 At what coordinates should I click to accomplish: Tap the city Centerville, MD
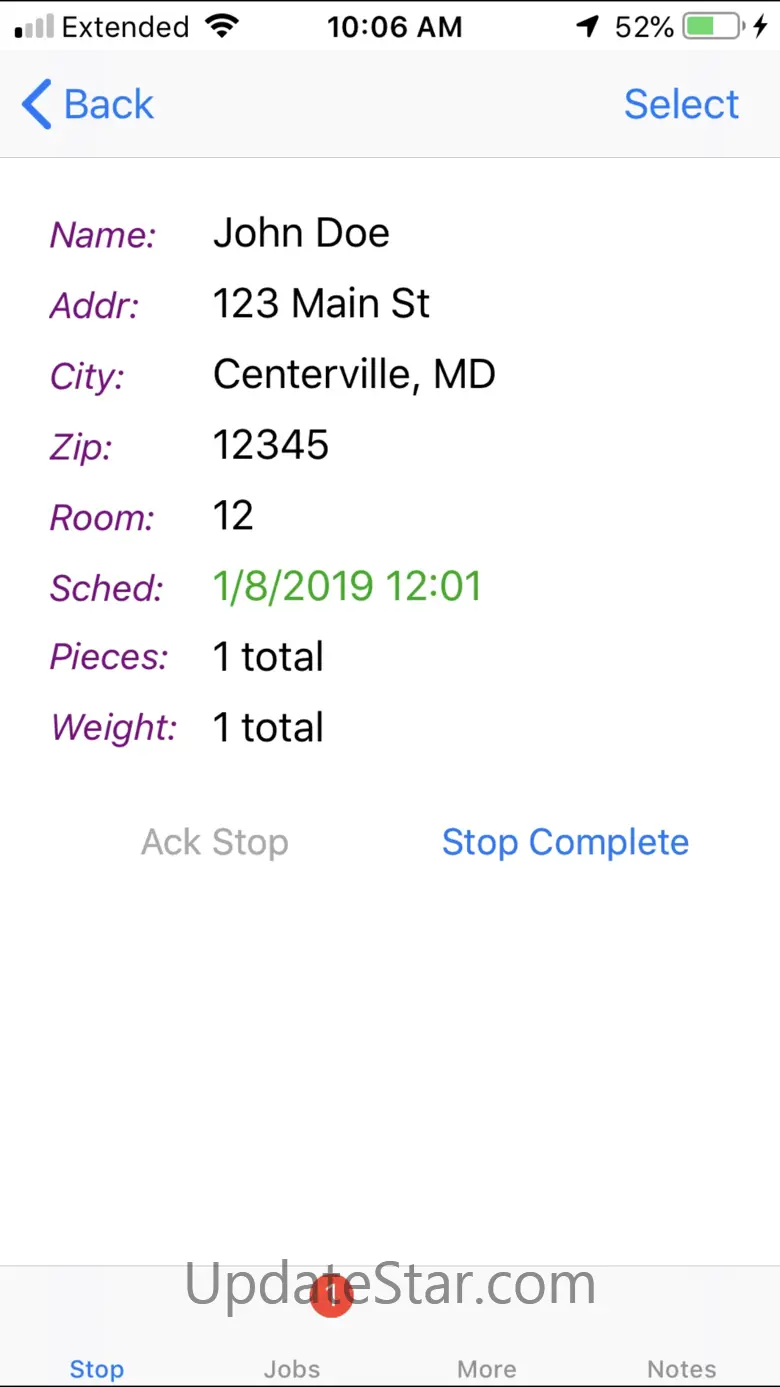[354, 374]
